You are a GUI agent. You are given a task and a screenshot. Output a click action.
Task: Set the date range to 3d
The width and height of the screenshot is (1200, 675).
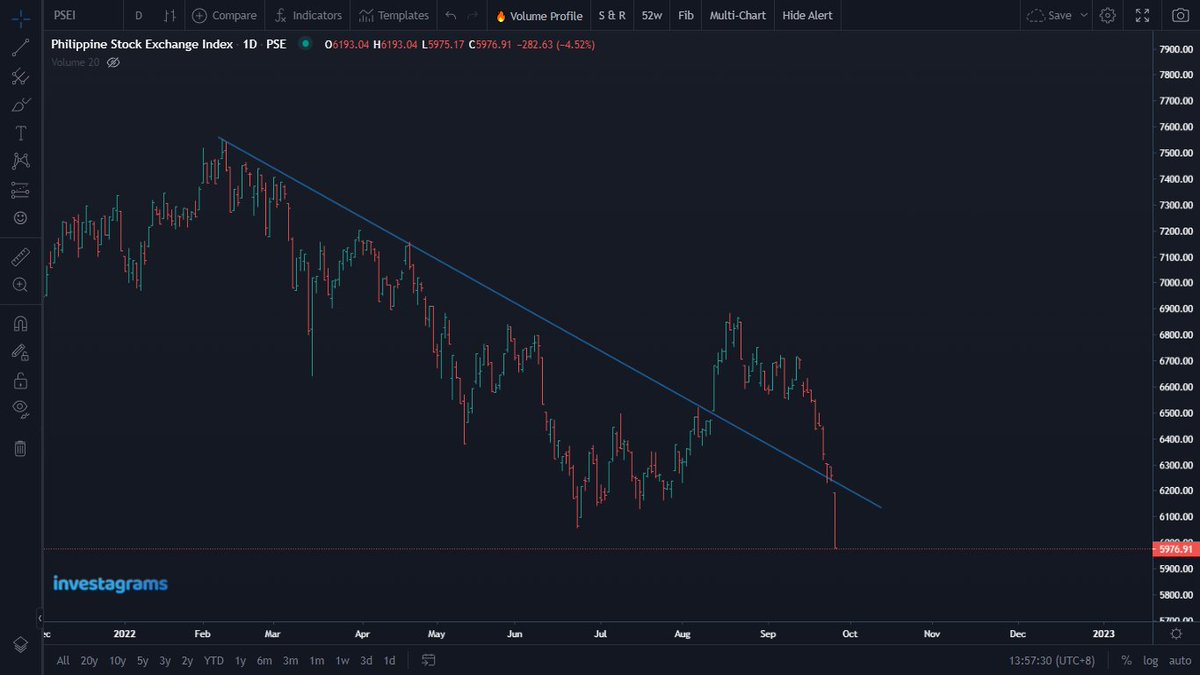367,660
